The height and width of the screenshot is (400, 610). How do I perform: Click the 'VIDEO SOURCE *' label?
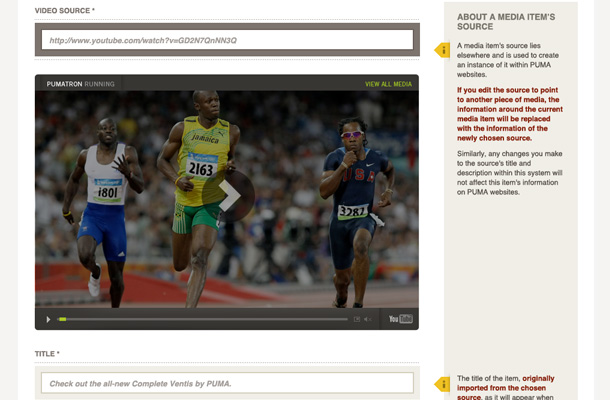65,11
